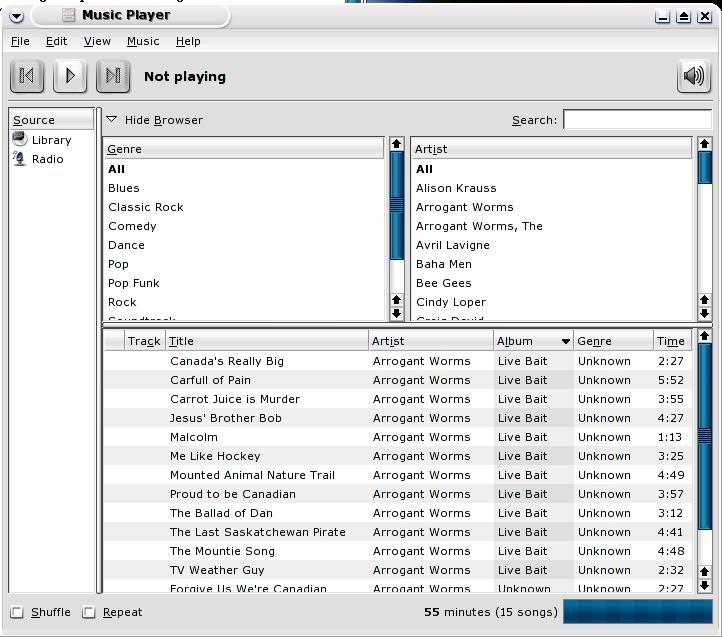722x637 pixels.
Task: Enable the Shuffle checkbox
Action: tap(17, 612)
